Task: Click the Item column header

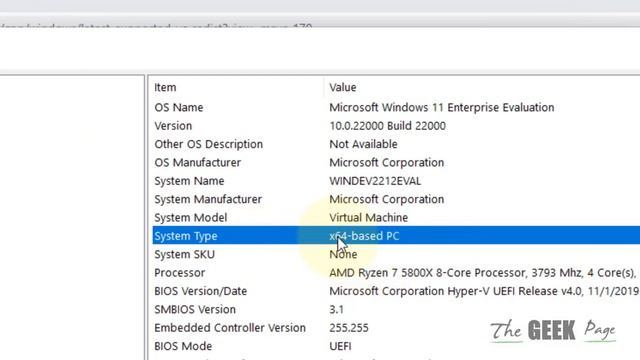Action: [x=165, y=87]
